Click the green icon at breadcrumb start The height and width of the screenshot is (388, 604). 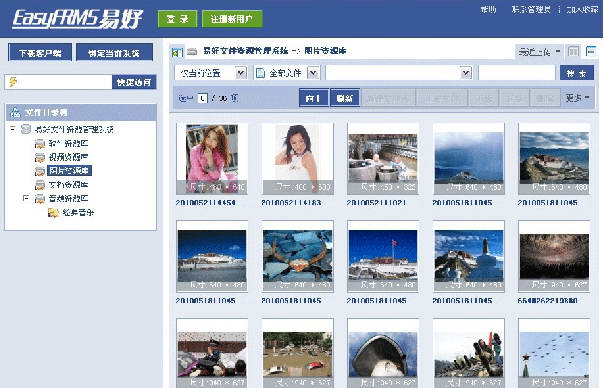[177, 51]
